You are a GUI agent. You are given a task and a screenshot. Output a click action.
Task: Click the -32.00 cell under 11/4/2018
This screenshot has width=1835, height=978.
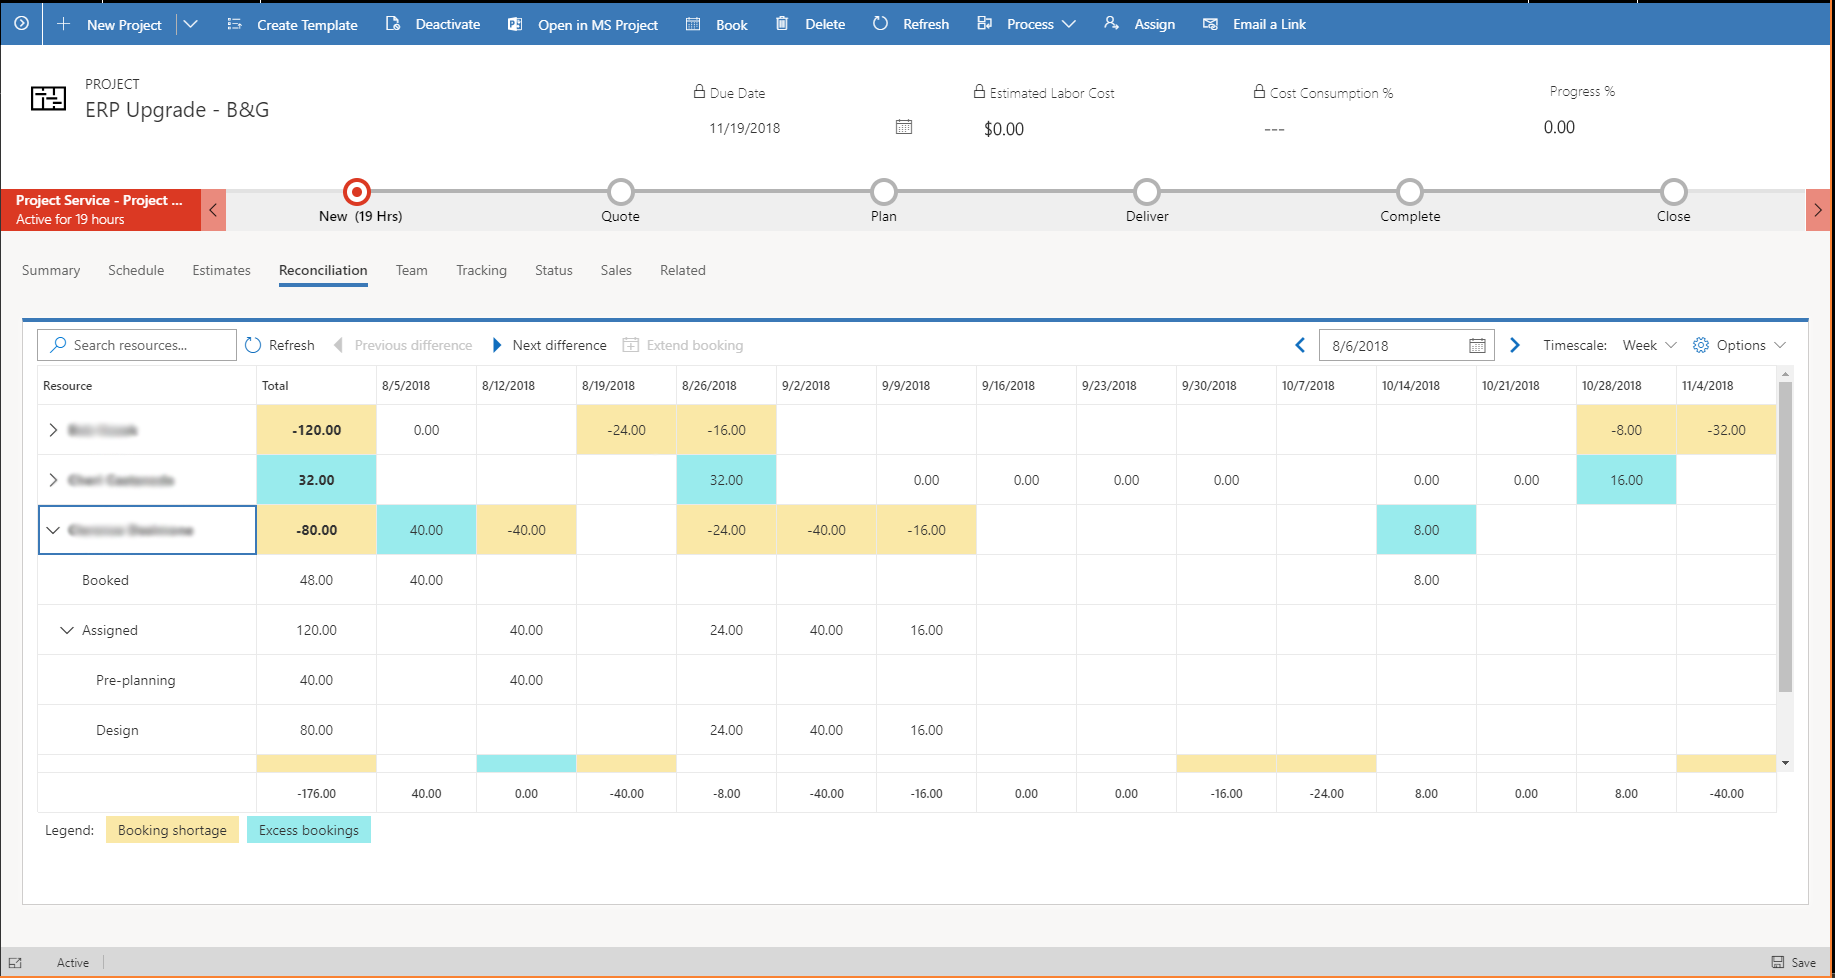tap(1727, 430)
